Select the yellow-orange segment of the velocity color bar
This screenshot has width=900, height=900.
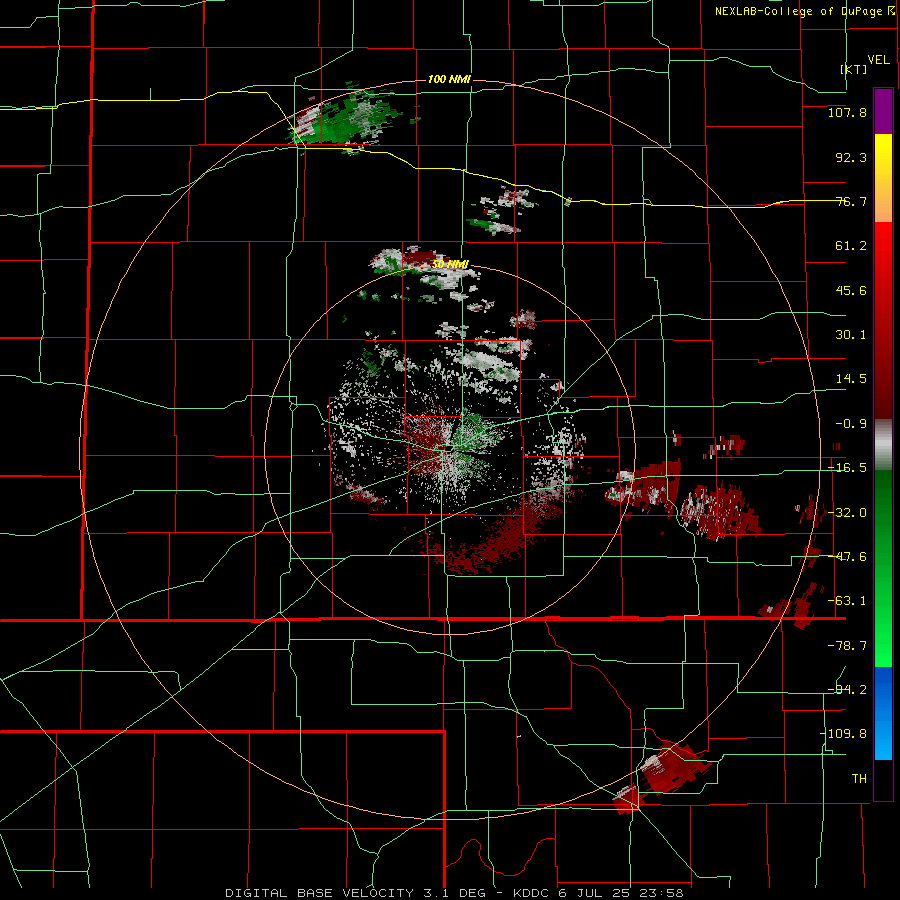tap(883, 178)
